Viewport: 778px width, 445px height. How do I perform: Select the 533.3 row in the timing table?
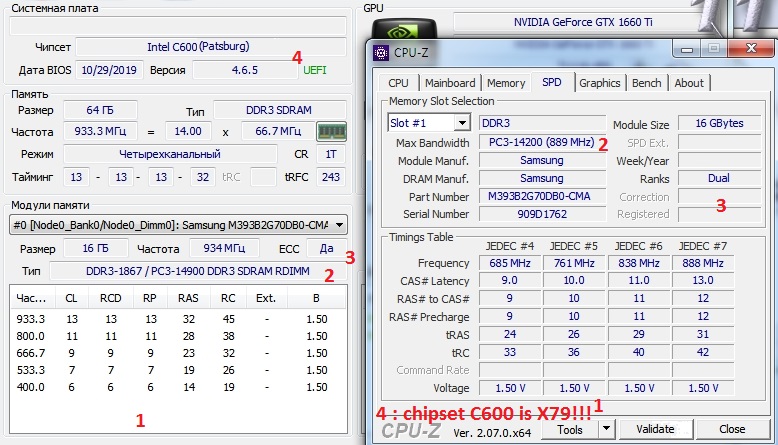pos(178,370)
